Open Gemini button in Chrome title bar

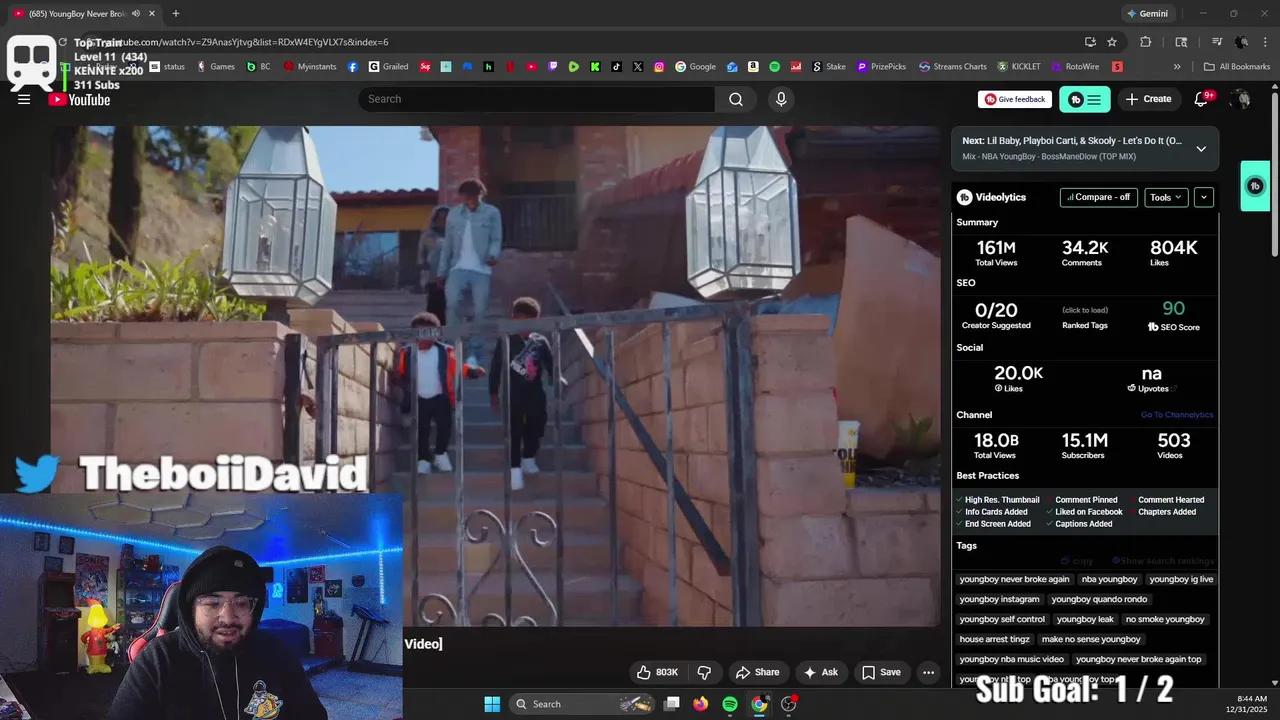pos(1147,14)
